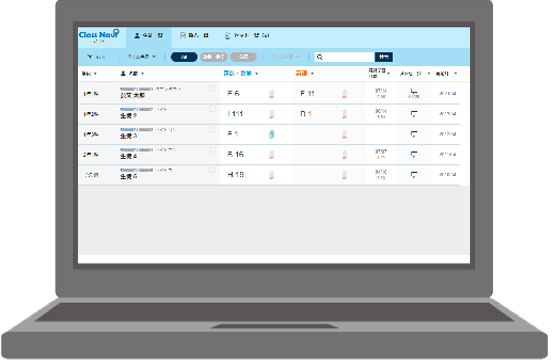Screen dimensions: 552x360
Task: Click the filter funnel icon in the toolbar
Action: click(90, 57)
